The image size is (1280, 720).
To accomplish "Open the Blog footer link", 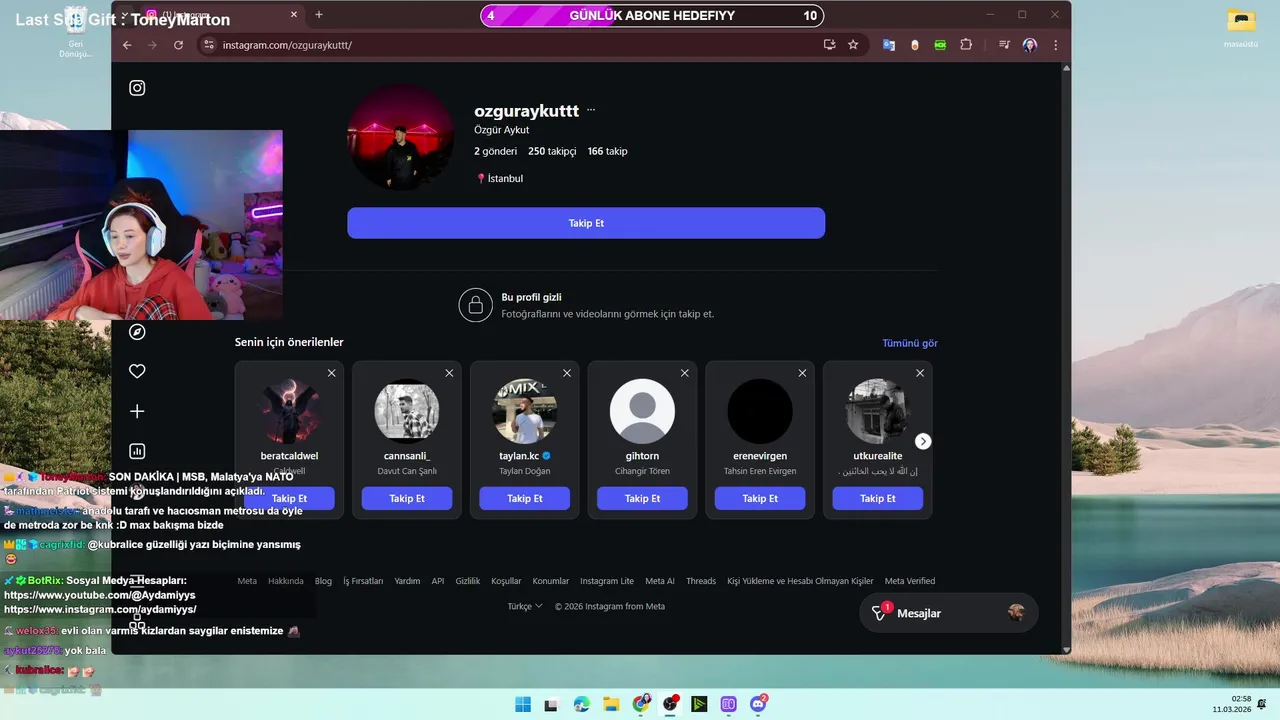I will click(x=323, y=581).
